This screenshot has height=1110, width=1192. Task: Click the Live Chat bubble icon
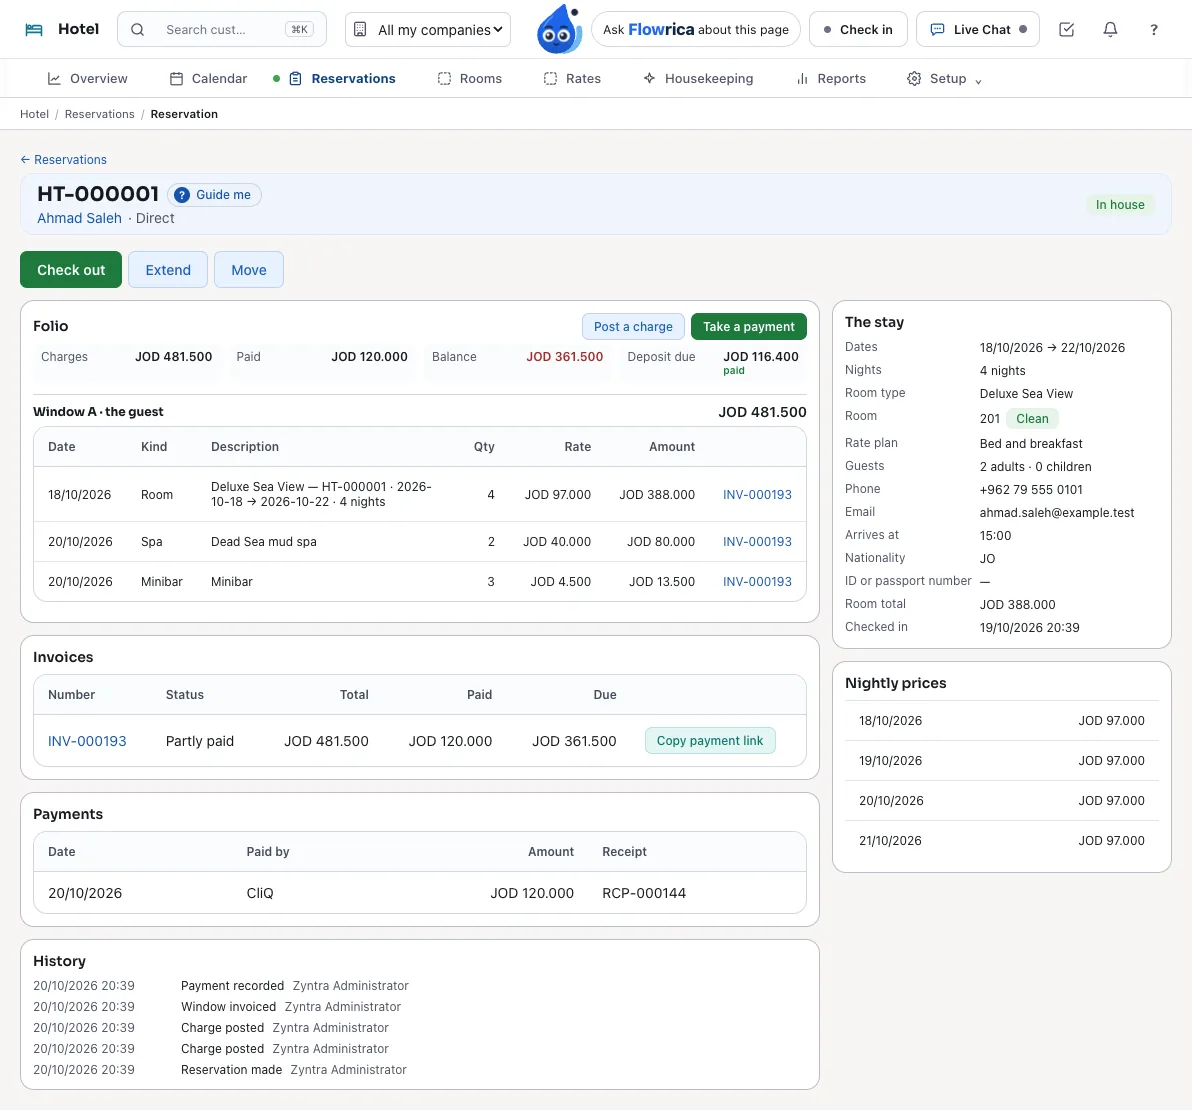point(938,30)
